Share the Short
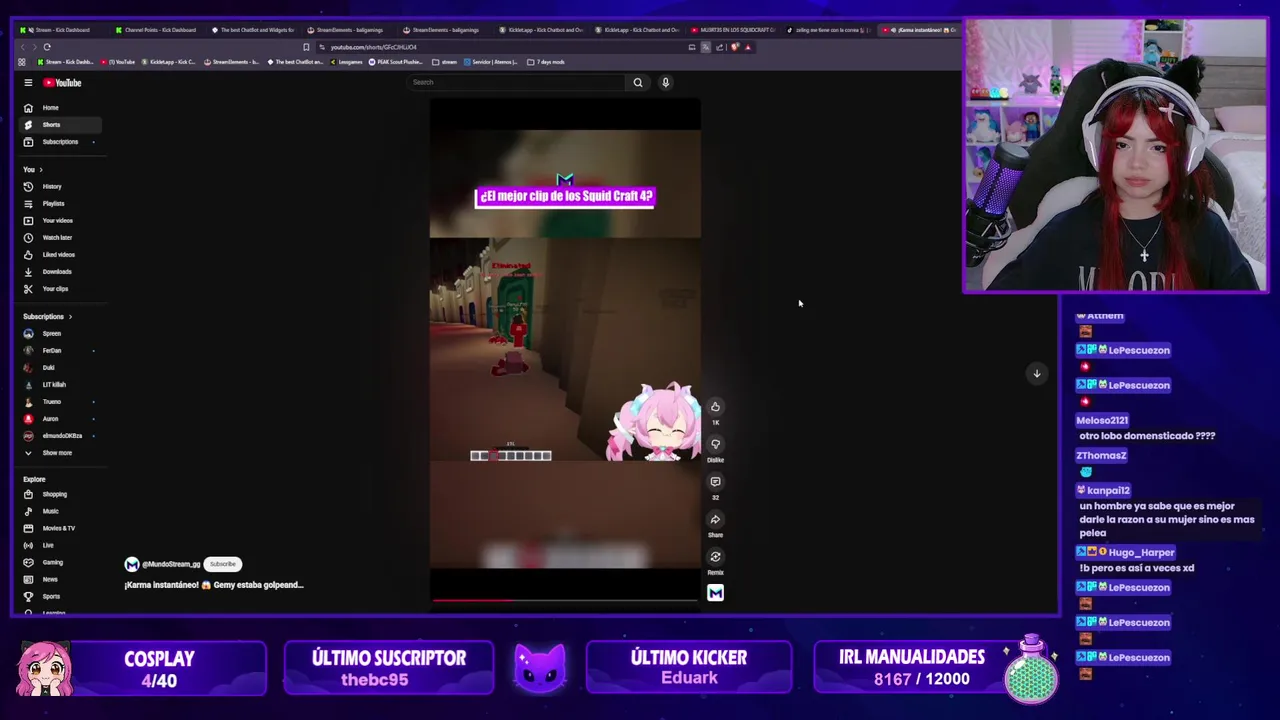The image size is (1280, 720). [715, 519]
